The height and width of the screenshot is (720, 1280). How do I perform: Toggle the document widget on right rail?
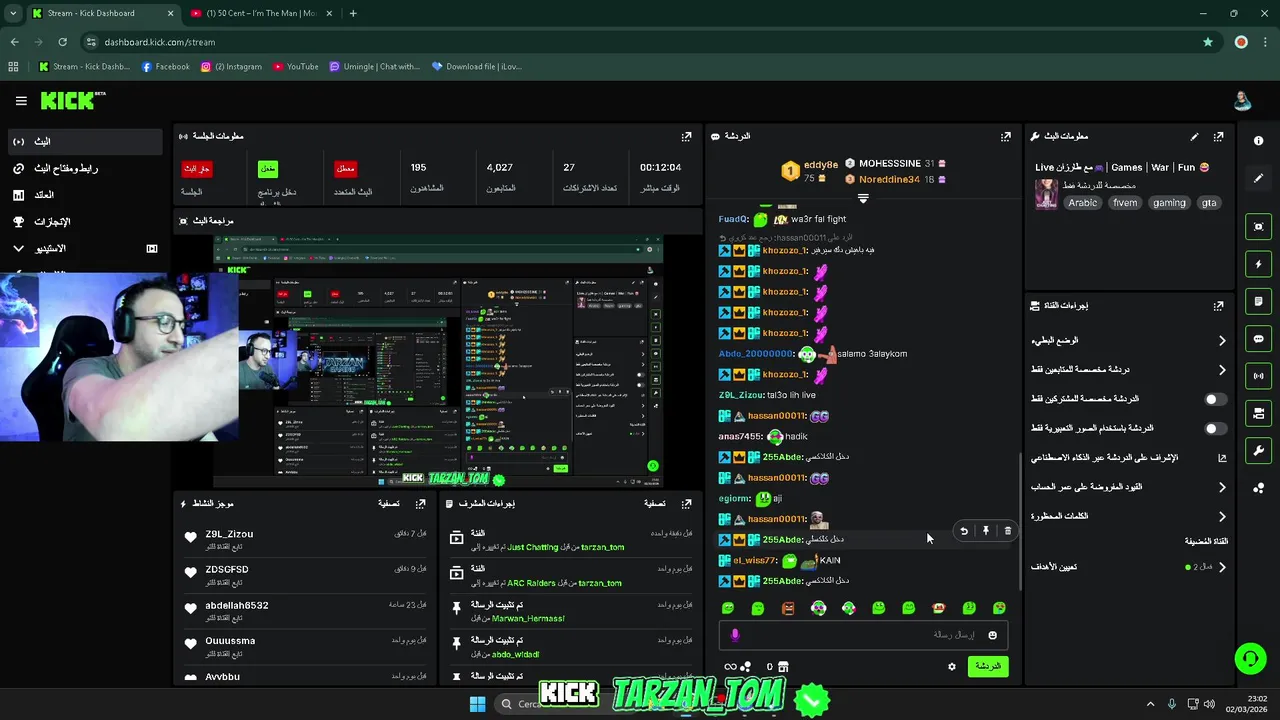[1259, 301]
